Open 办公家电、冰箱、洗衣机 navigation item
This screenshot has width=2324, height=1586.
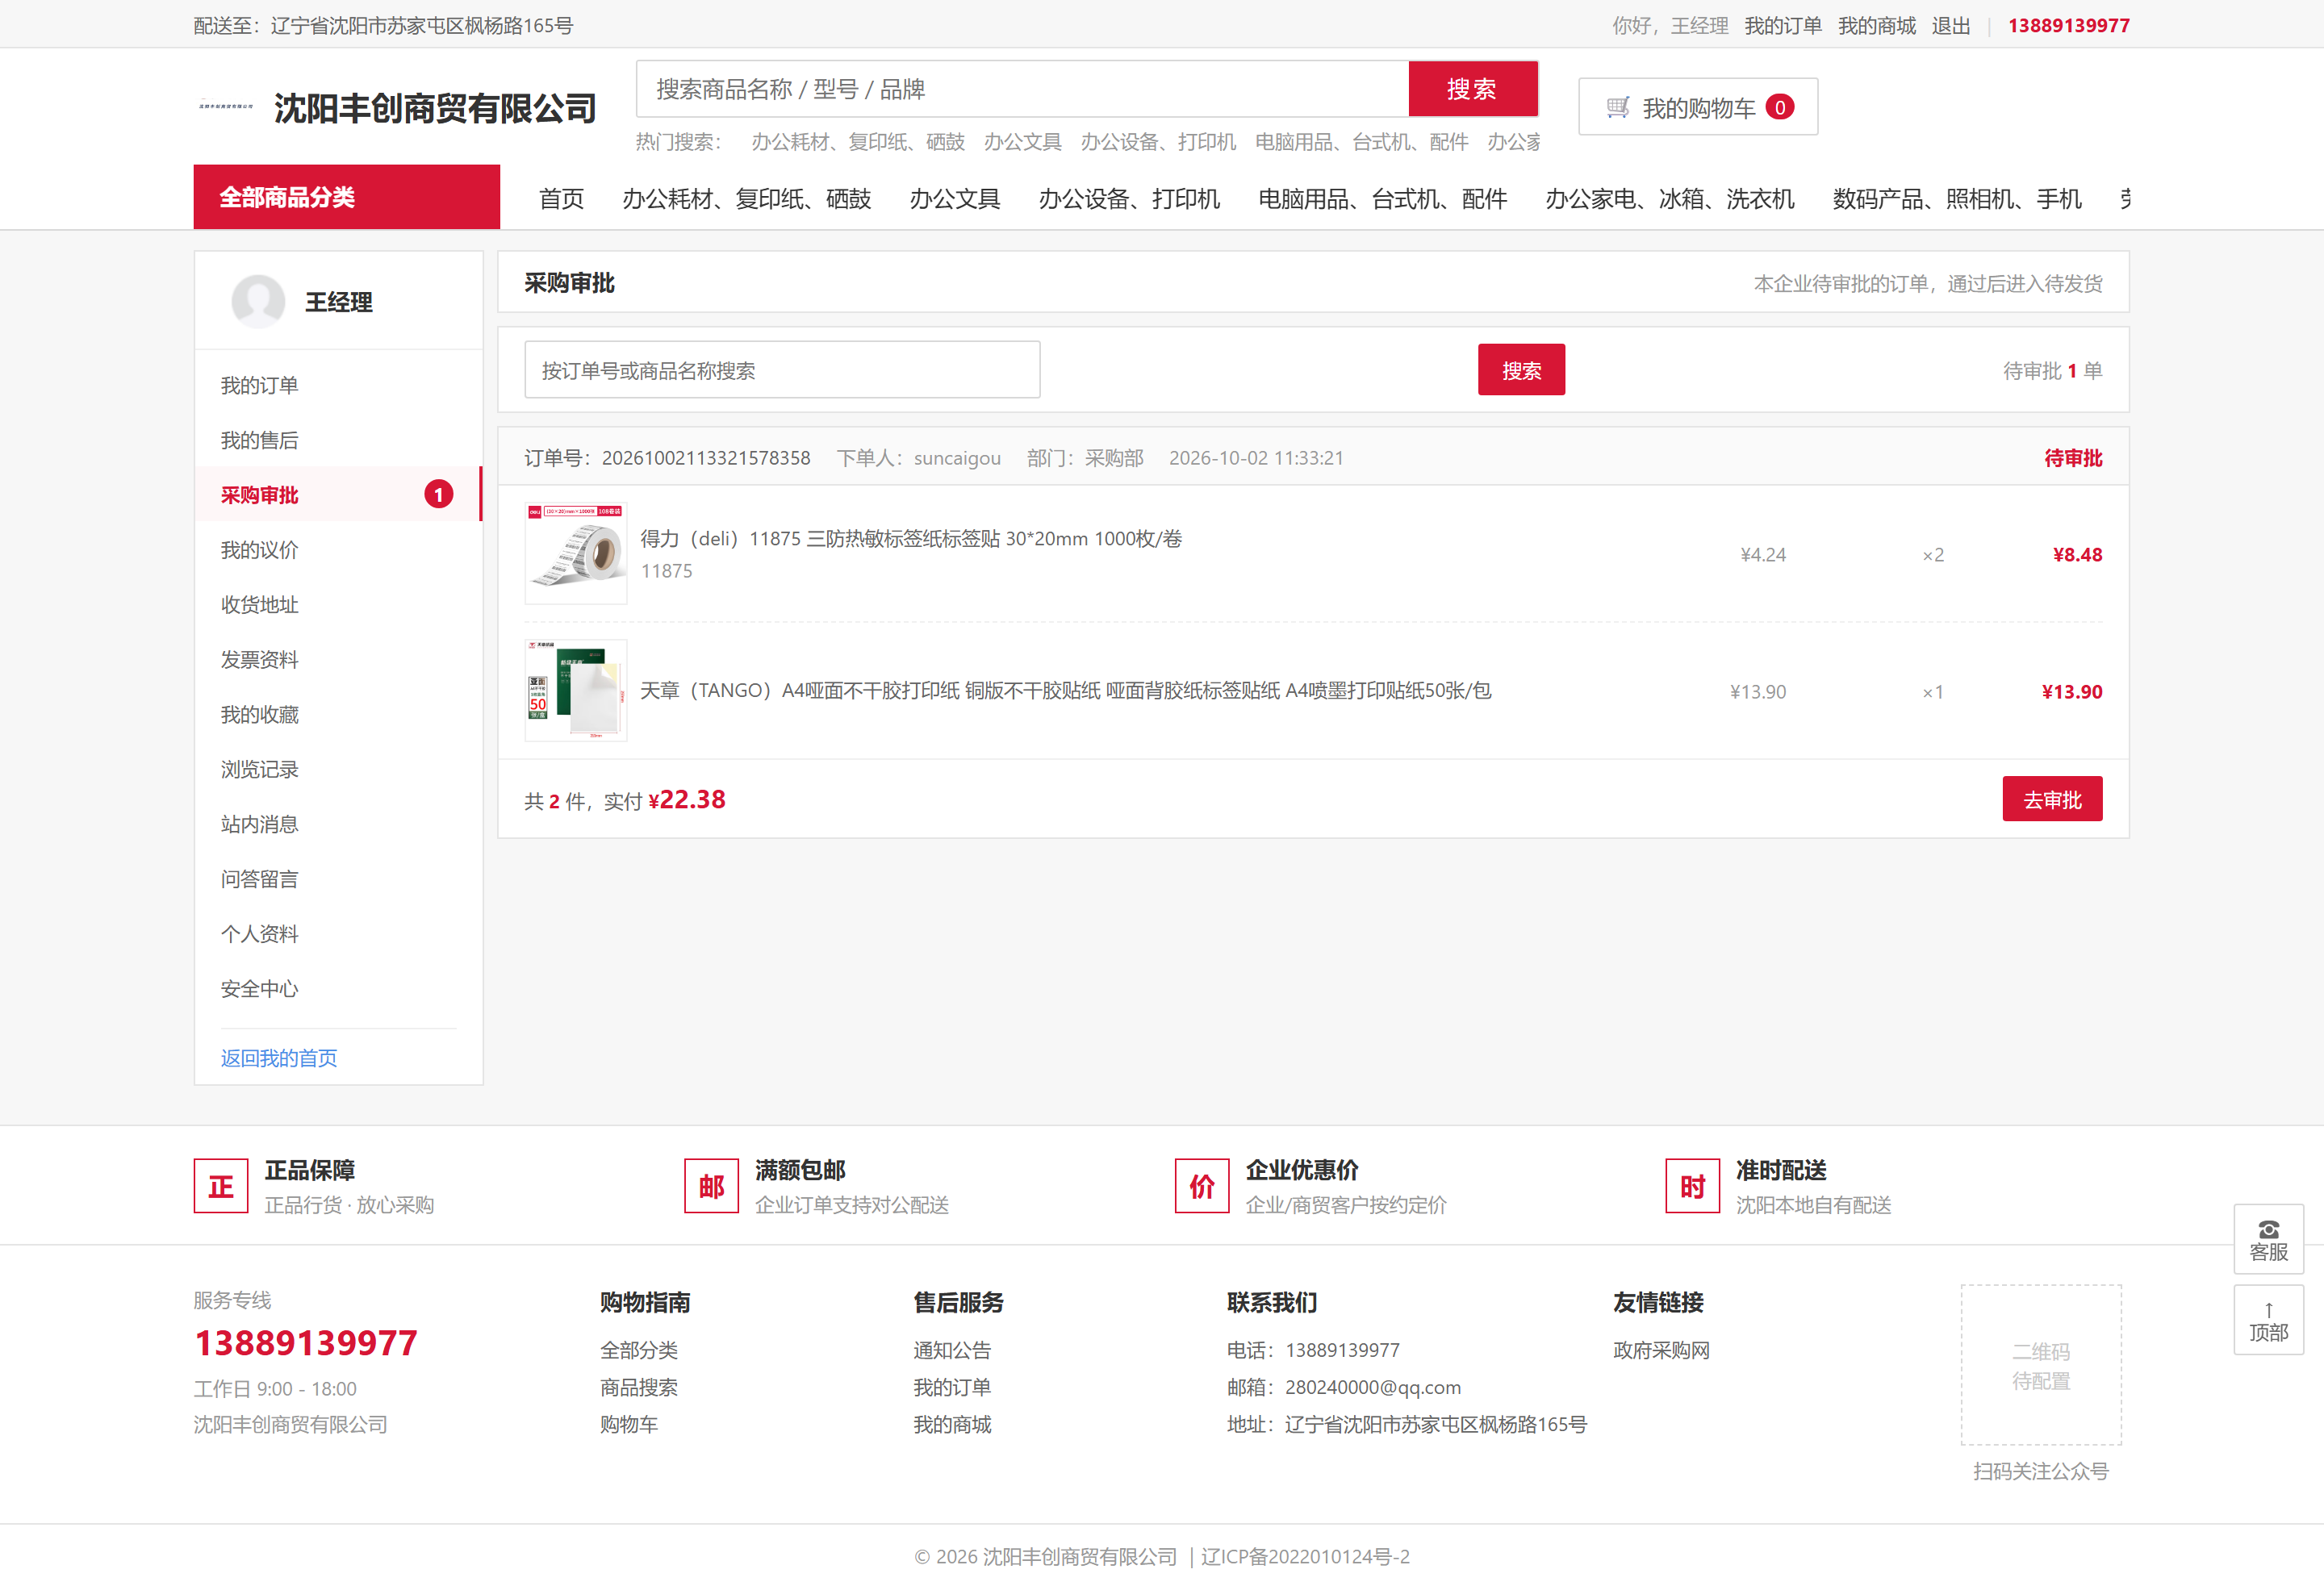1670,199
